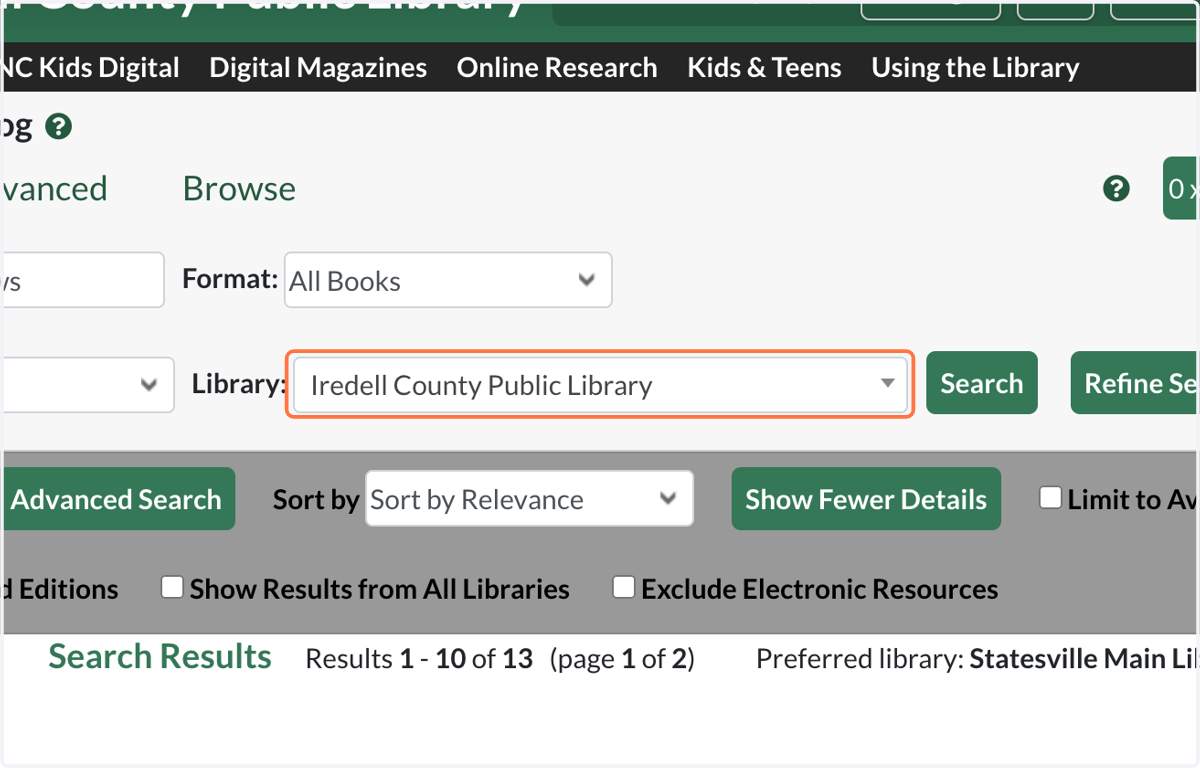
Task: Click the green cart button at right edge
Action: pos(1181,188)
